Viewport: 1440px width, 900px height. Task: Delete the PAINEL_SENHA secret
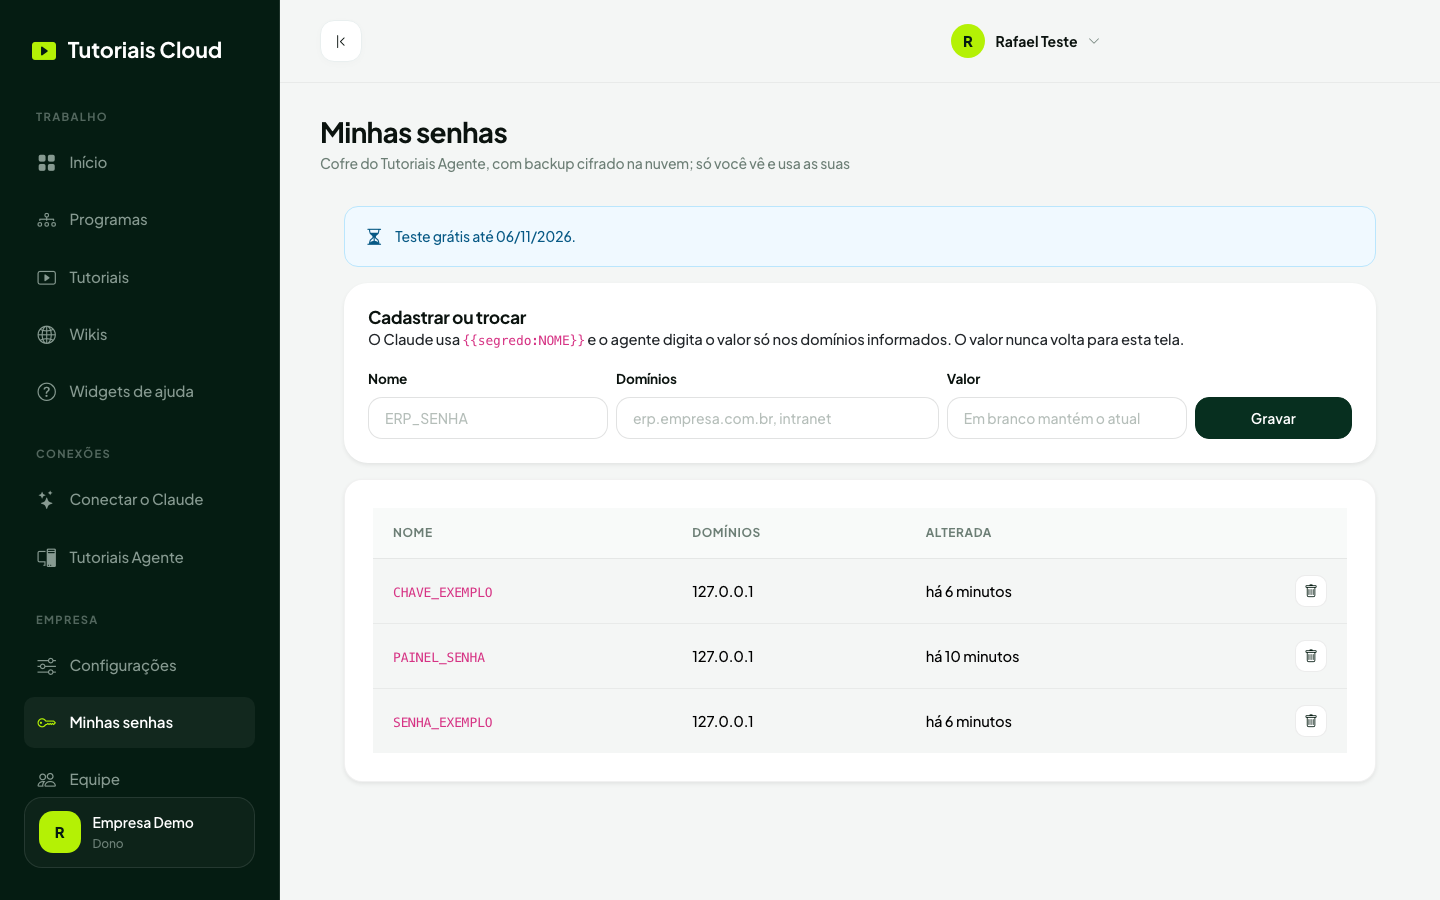click(1311, 656)
